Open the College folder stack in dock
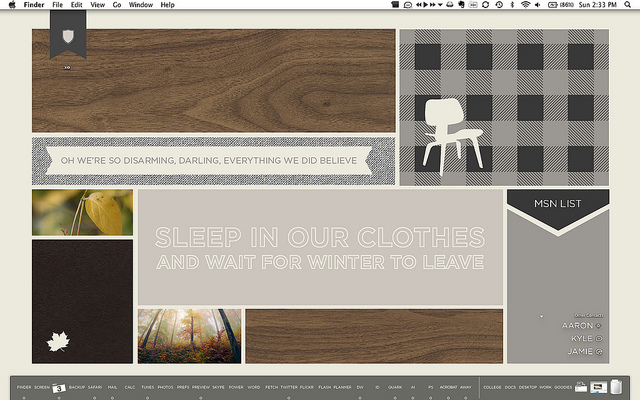This screenshot has width=640, height=400. pyautogui.click(x=492, y=387)
